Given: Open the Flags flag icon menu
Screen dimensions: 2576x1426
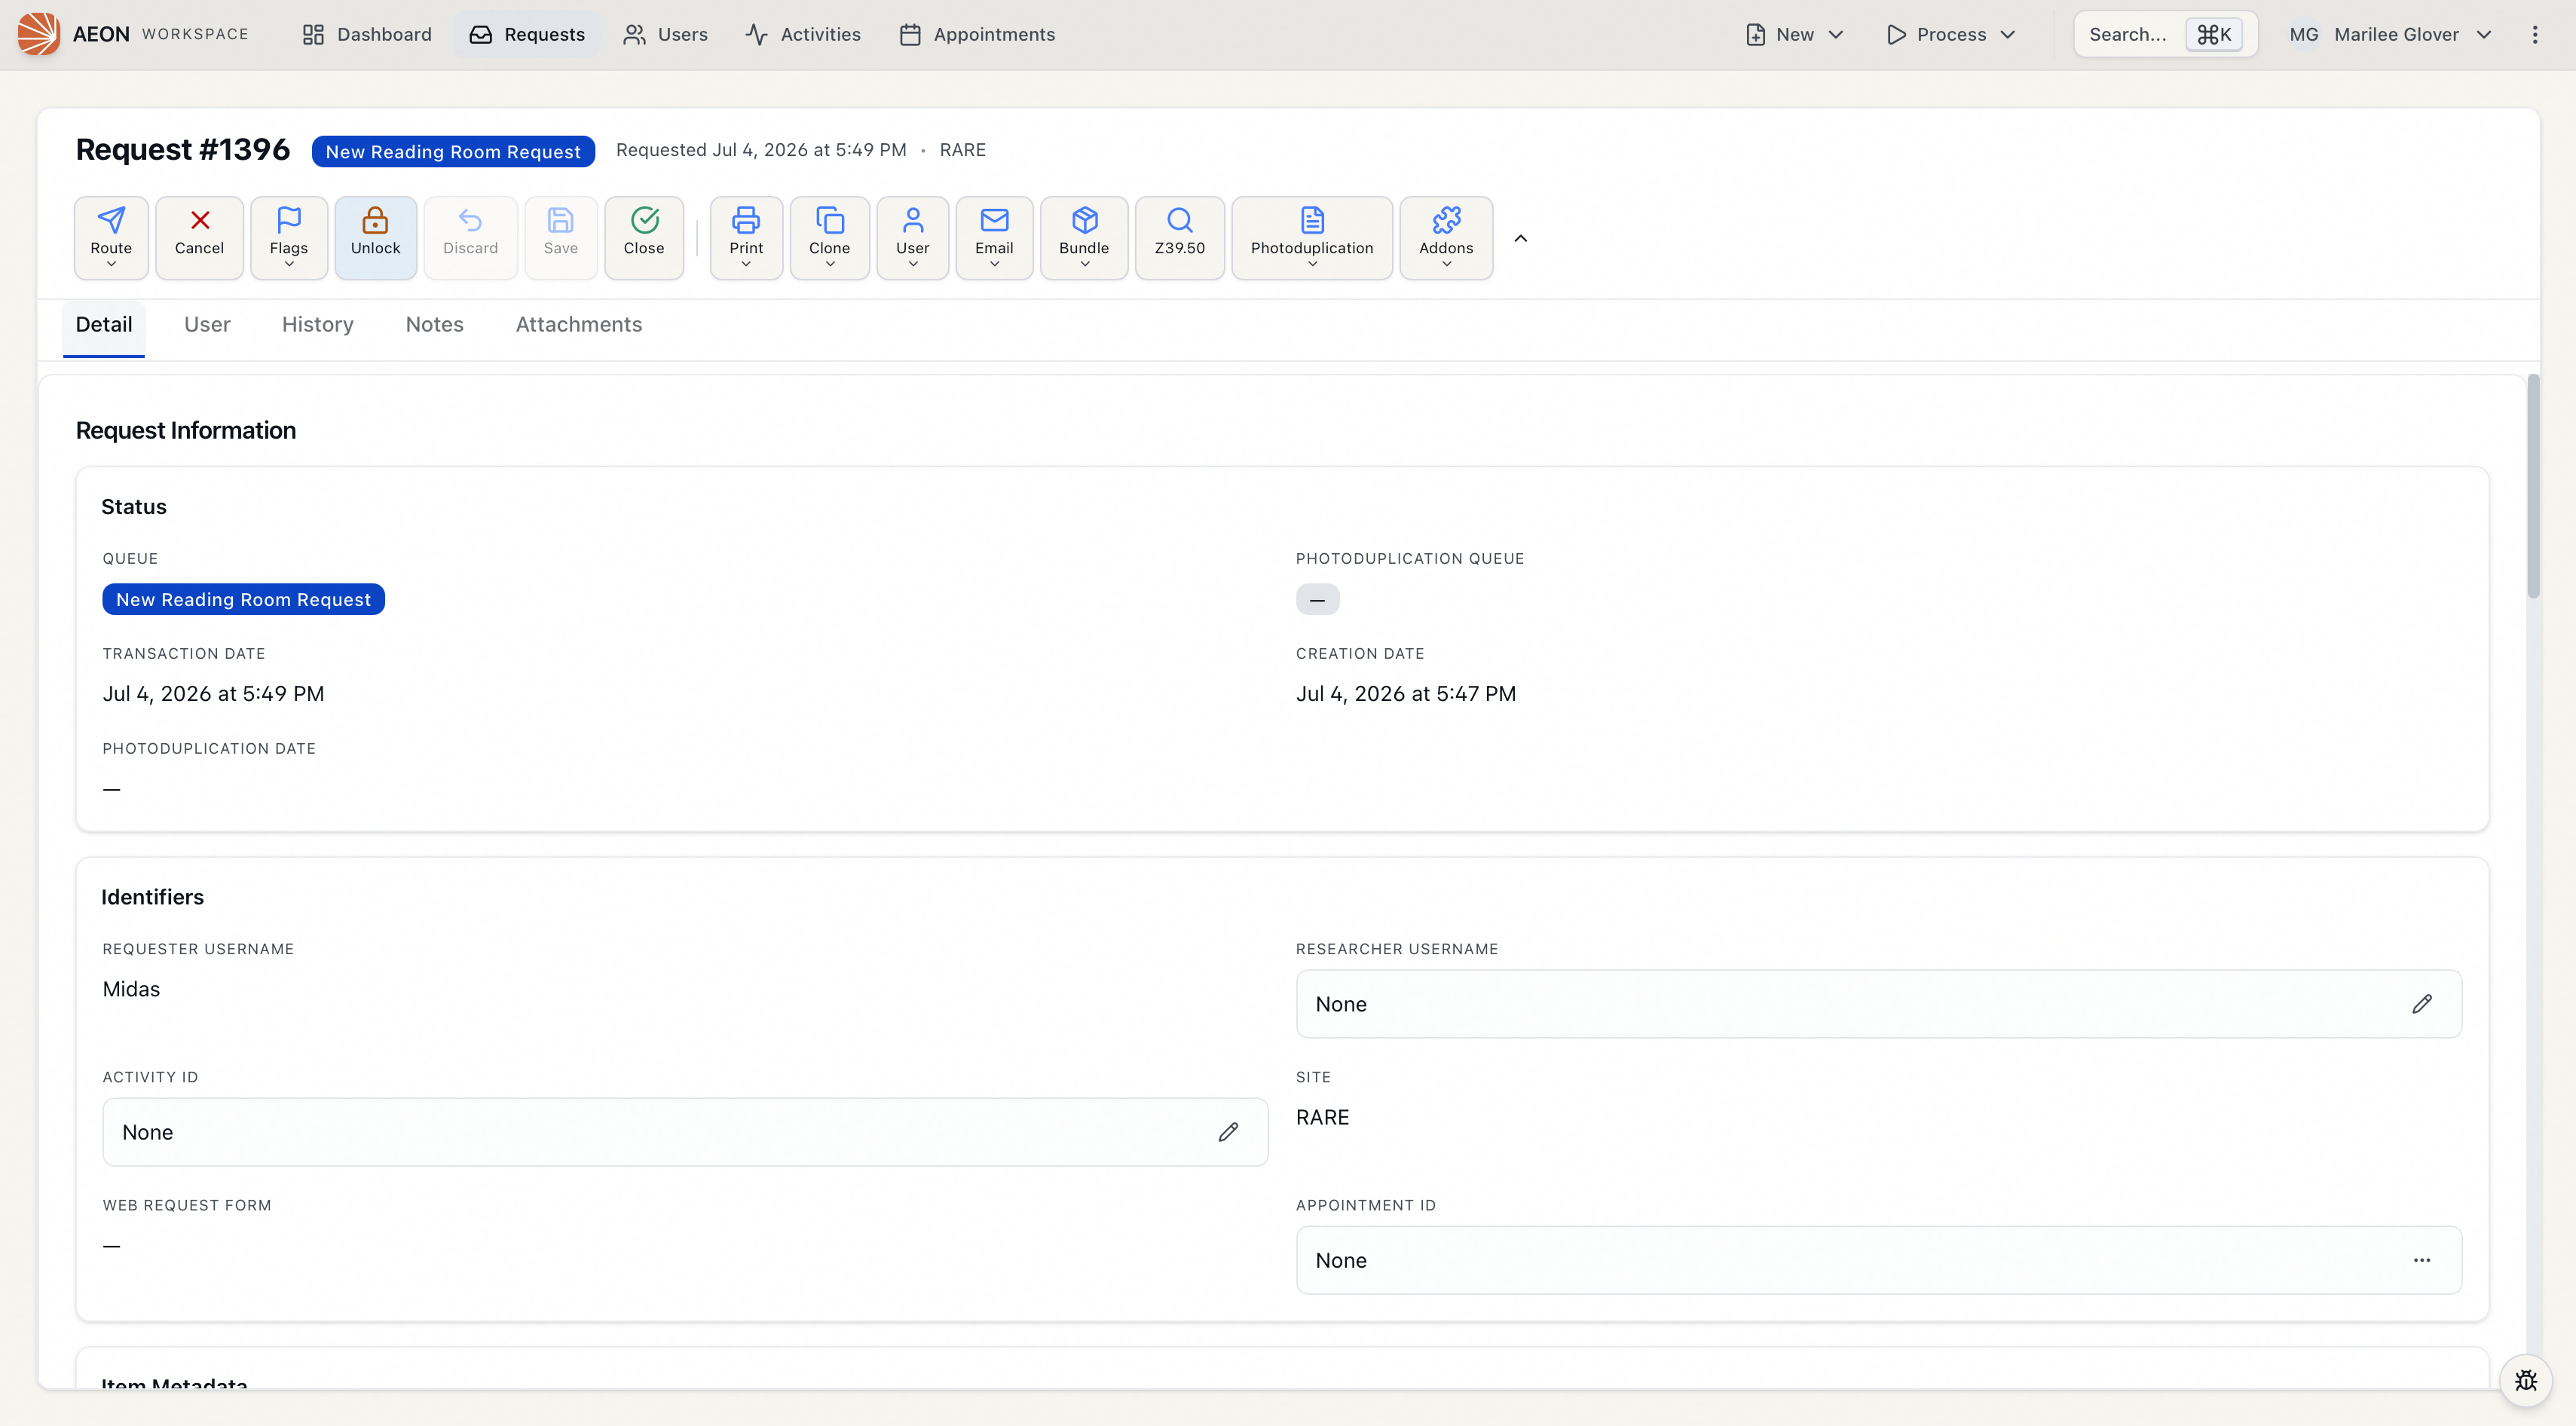Looking at the screenshot, I should point(289,219).
